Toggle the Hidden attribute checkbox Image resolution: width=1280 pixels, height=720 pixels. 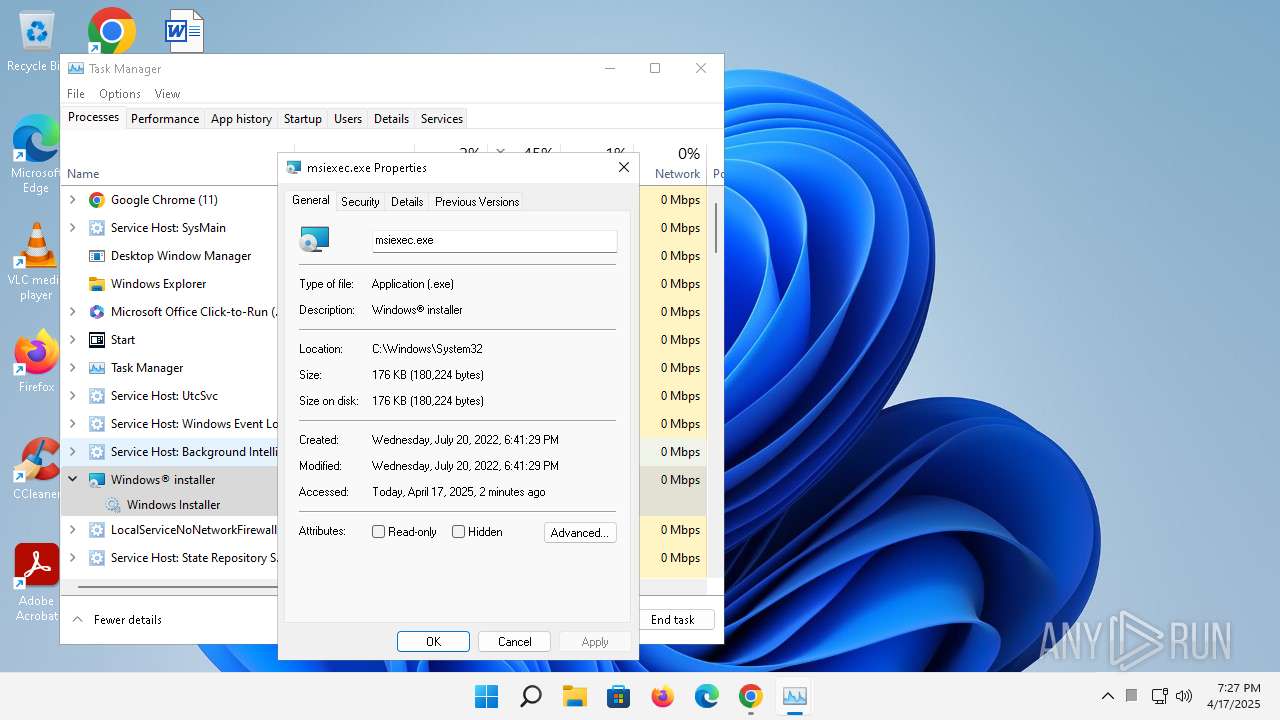click(x=459, y=532)
